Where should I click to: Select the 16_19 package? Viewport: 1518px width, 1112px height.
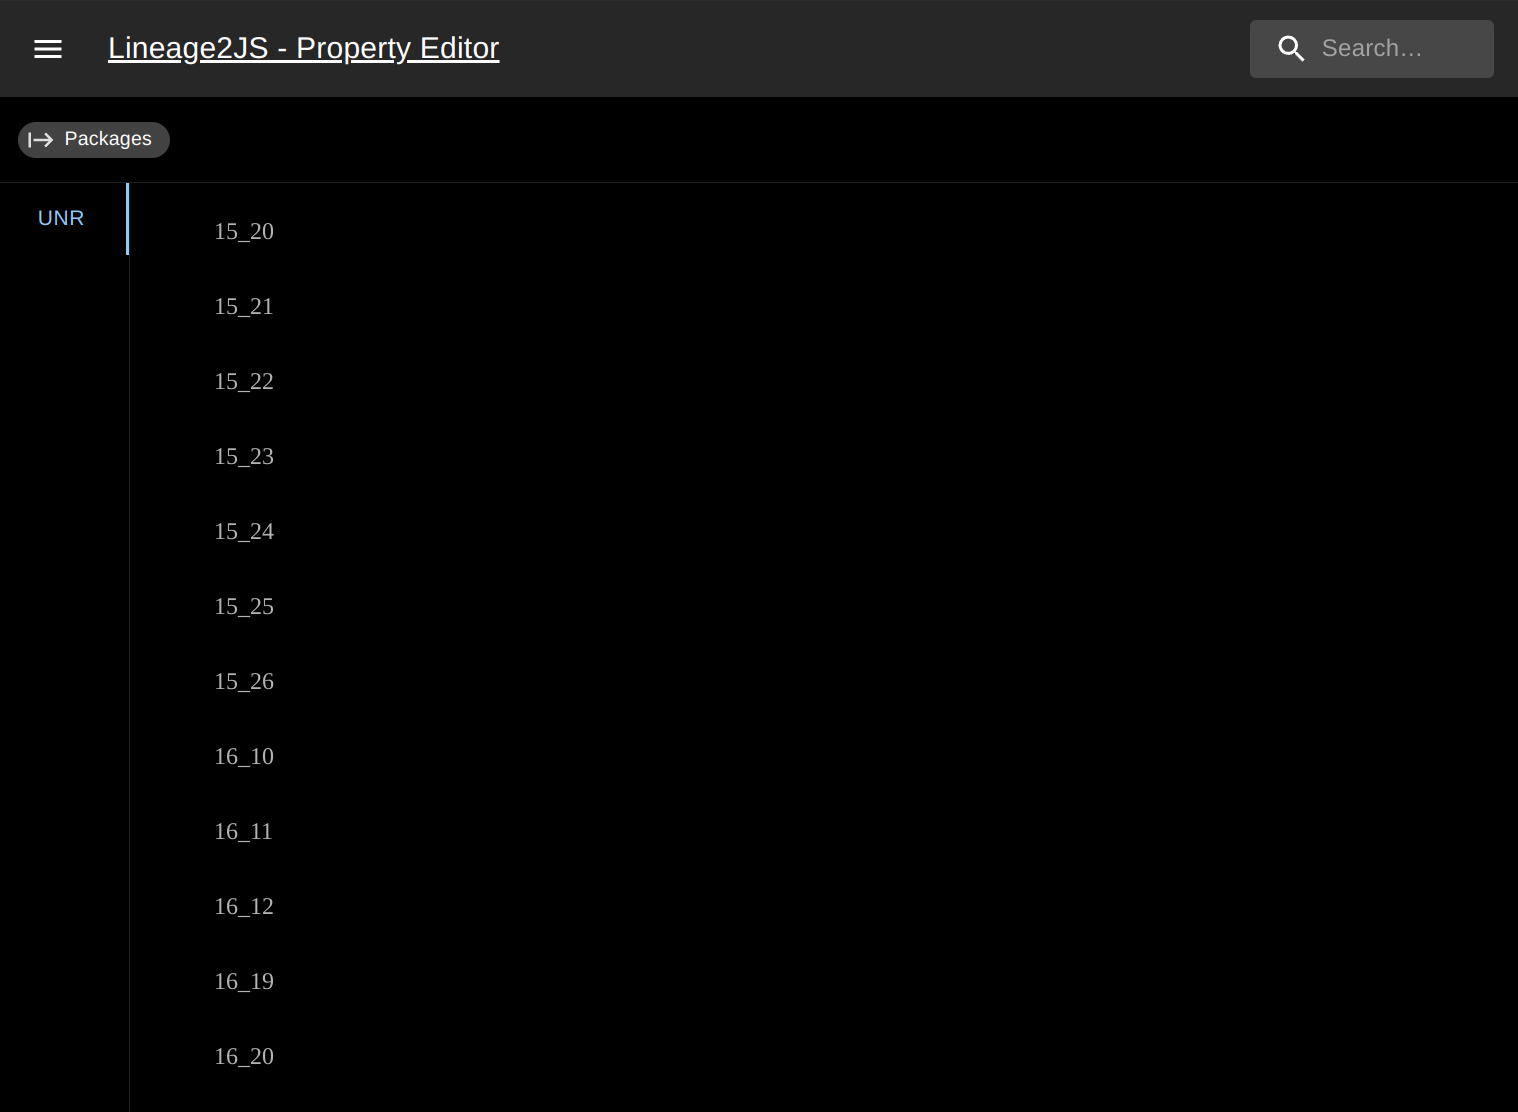244,982
